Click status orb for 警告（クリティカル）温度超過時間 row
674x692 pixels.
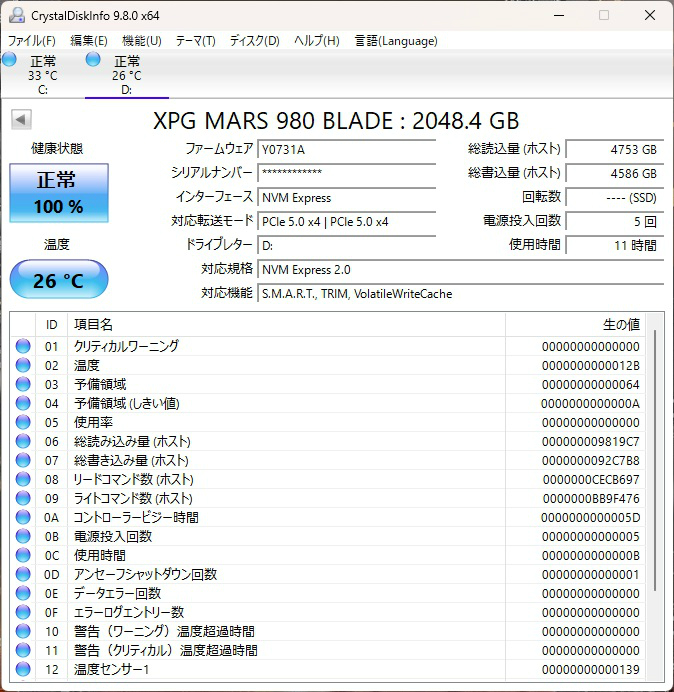tap(23, 650)
